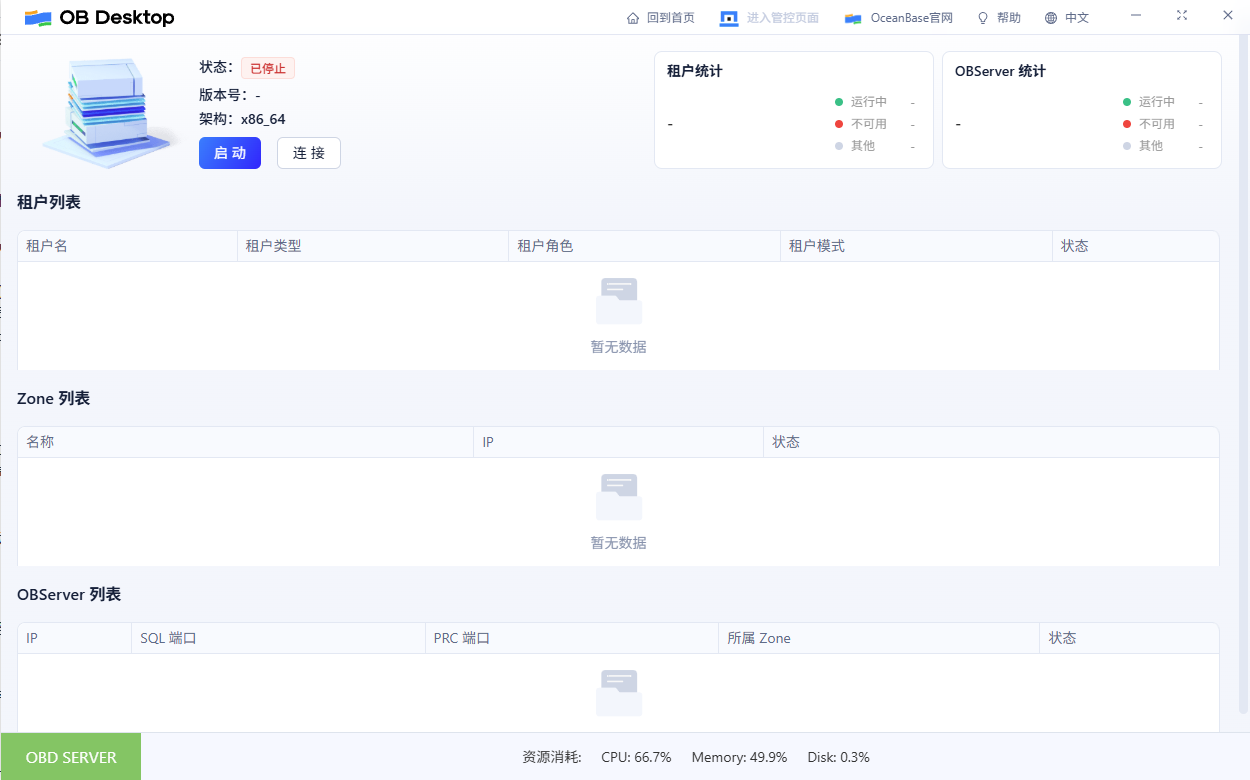
Task: Click the green dot beside 运行中
Action: pos(838,101)
